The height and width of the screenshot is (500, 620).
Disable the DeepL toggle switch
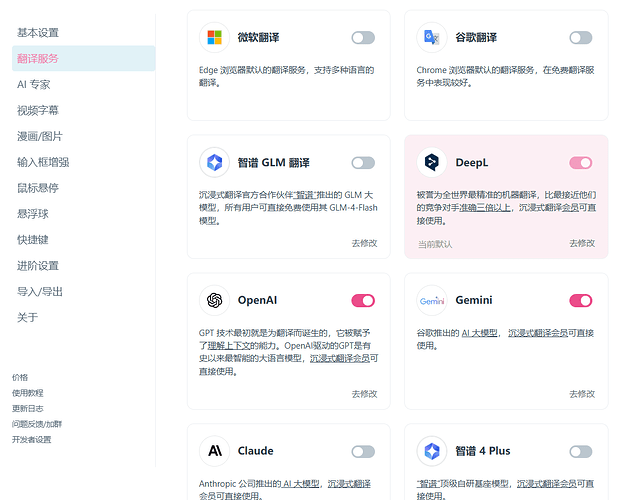point(580,163)
